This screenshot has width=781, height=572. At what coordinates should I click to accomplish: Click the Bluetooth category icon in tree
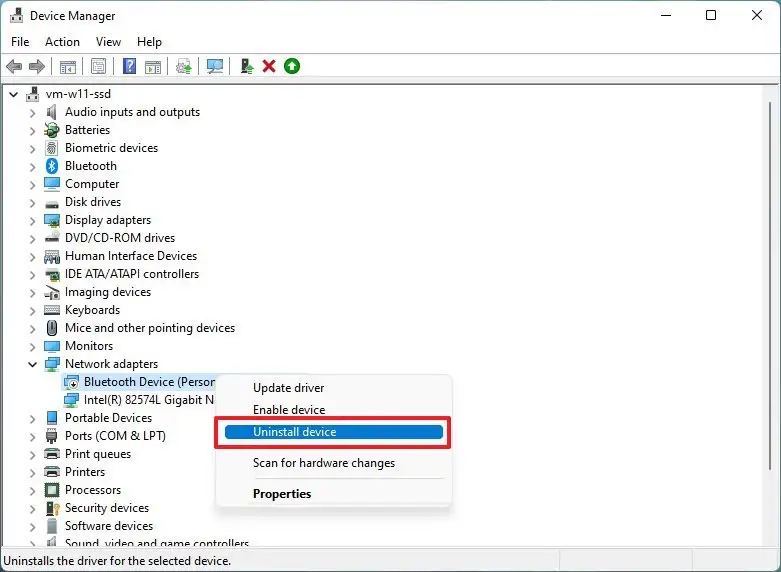(x=52, y=166)
